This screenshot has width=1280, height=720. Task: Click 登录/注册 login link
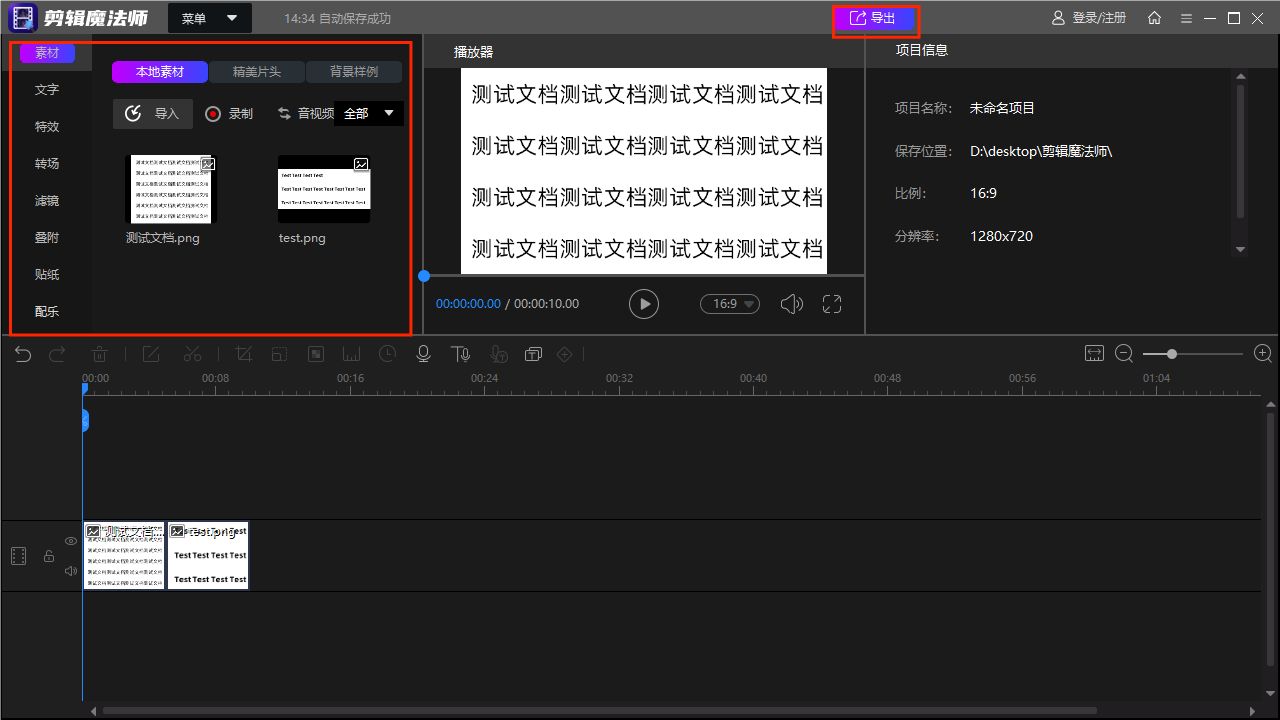(1089, 18)
